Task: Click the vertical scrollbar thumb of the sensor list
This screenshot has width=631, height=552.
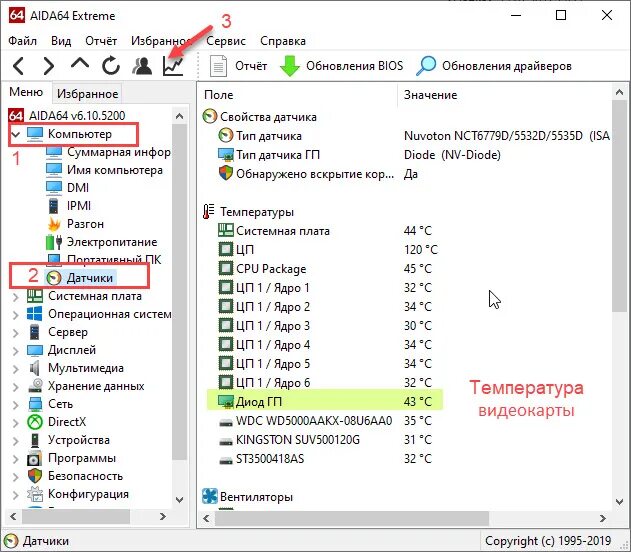Action: [619, 205]
